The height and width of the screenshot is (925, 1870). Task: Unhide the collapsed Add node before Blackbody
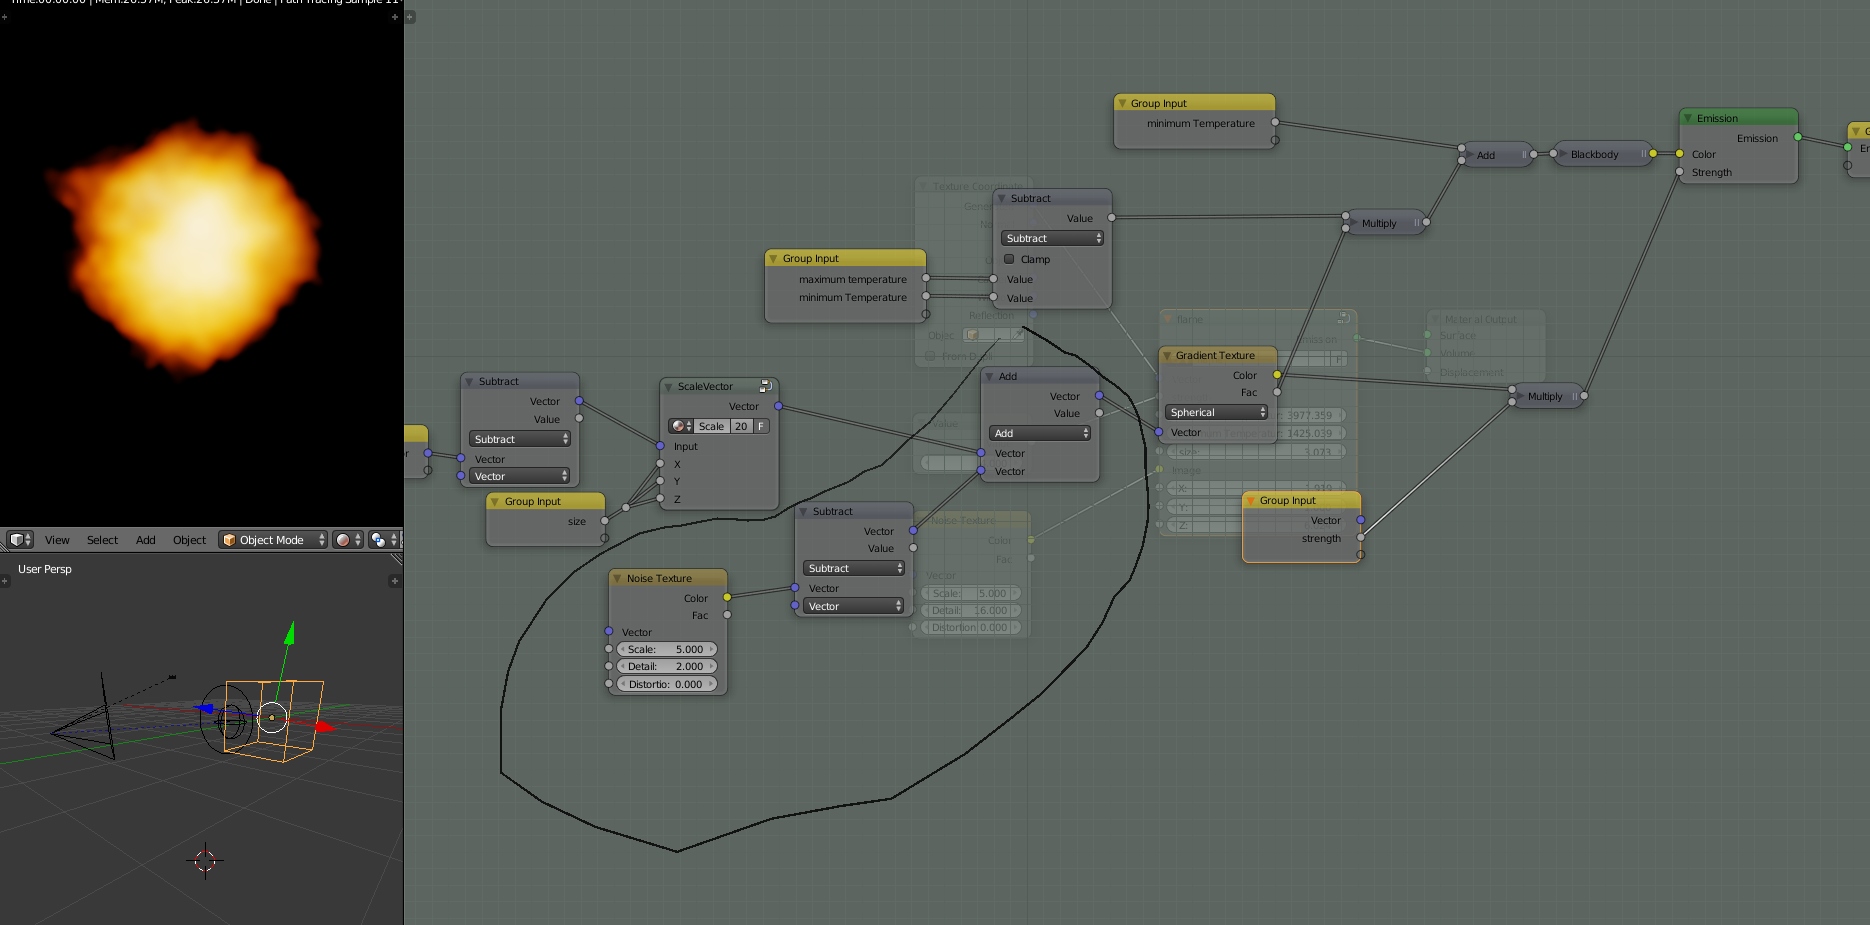pyautogui.click(x=1468, y=155)
